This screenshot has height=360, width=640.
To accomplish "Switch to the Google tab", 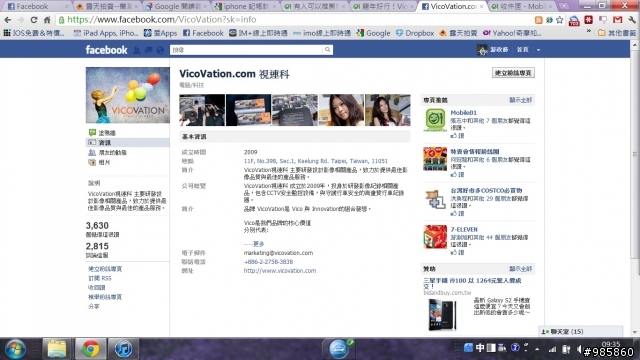I will pyautogui.click(x=176, y=6).
